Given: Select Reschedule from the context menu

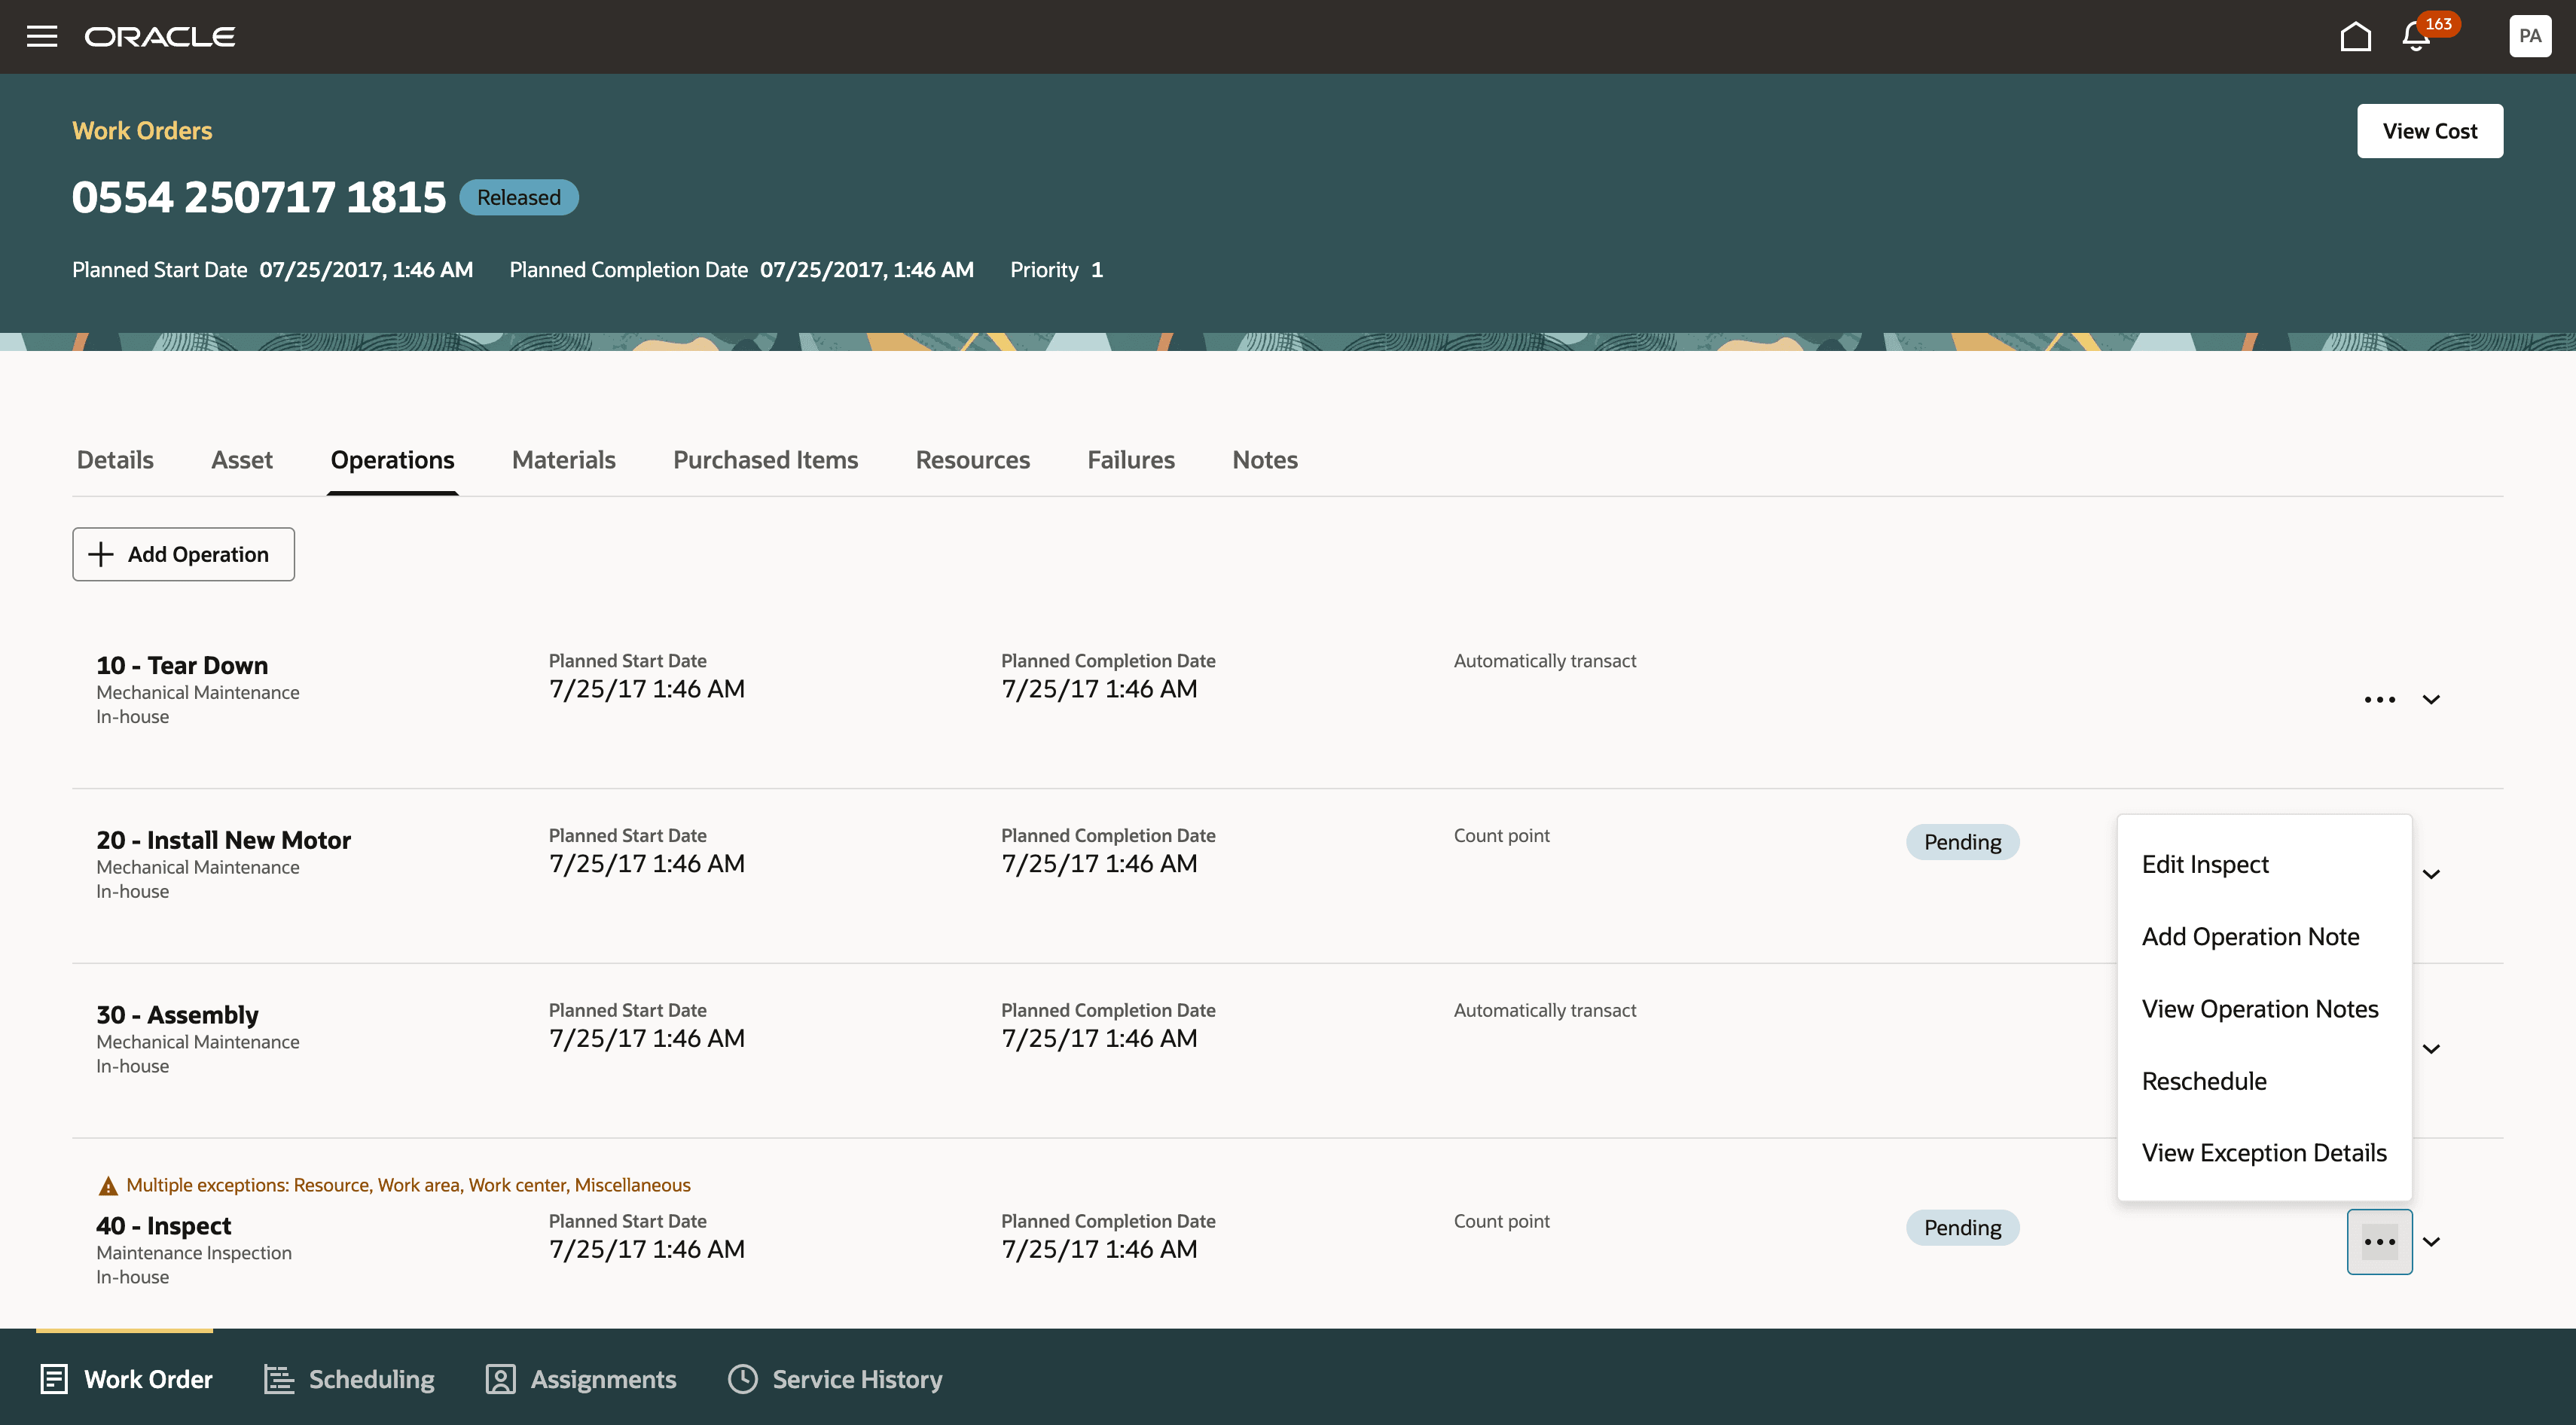Looking at the screenshot, I should coord(2204,1080).
